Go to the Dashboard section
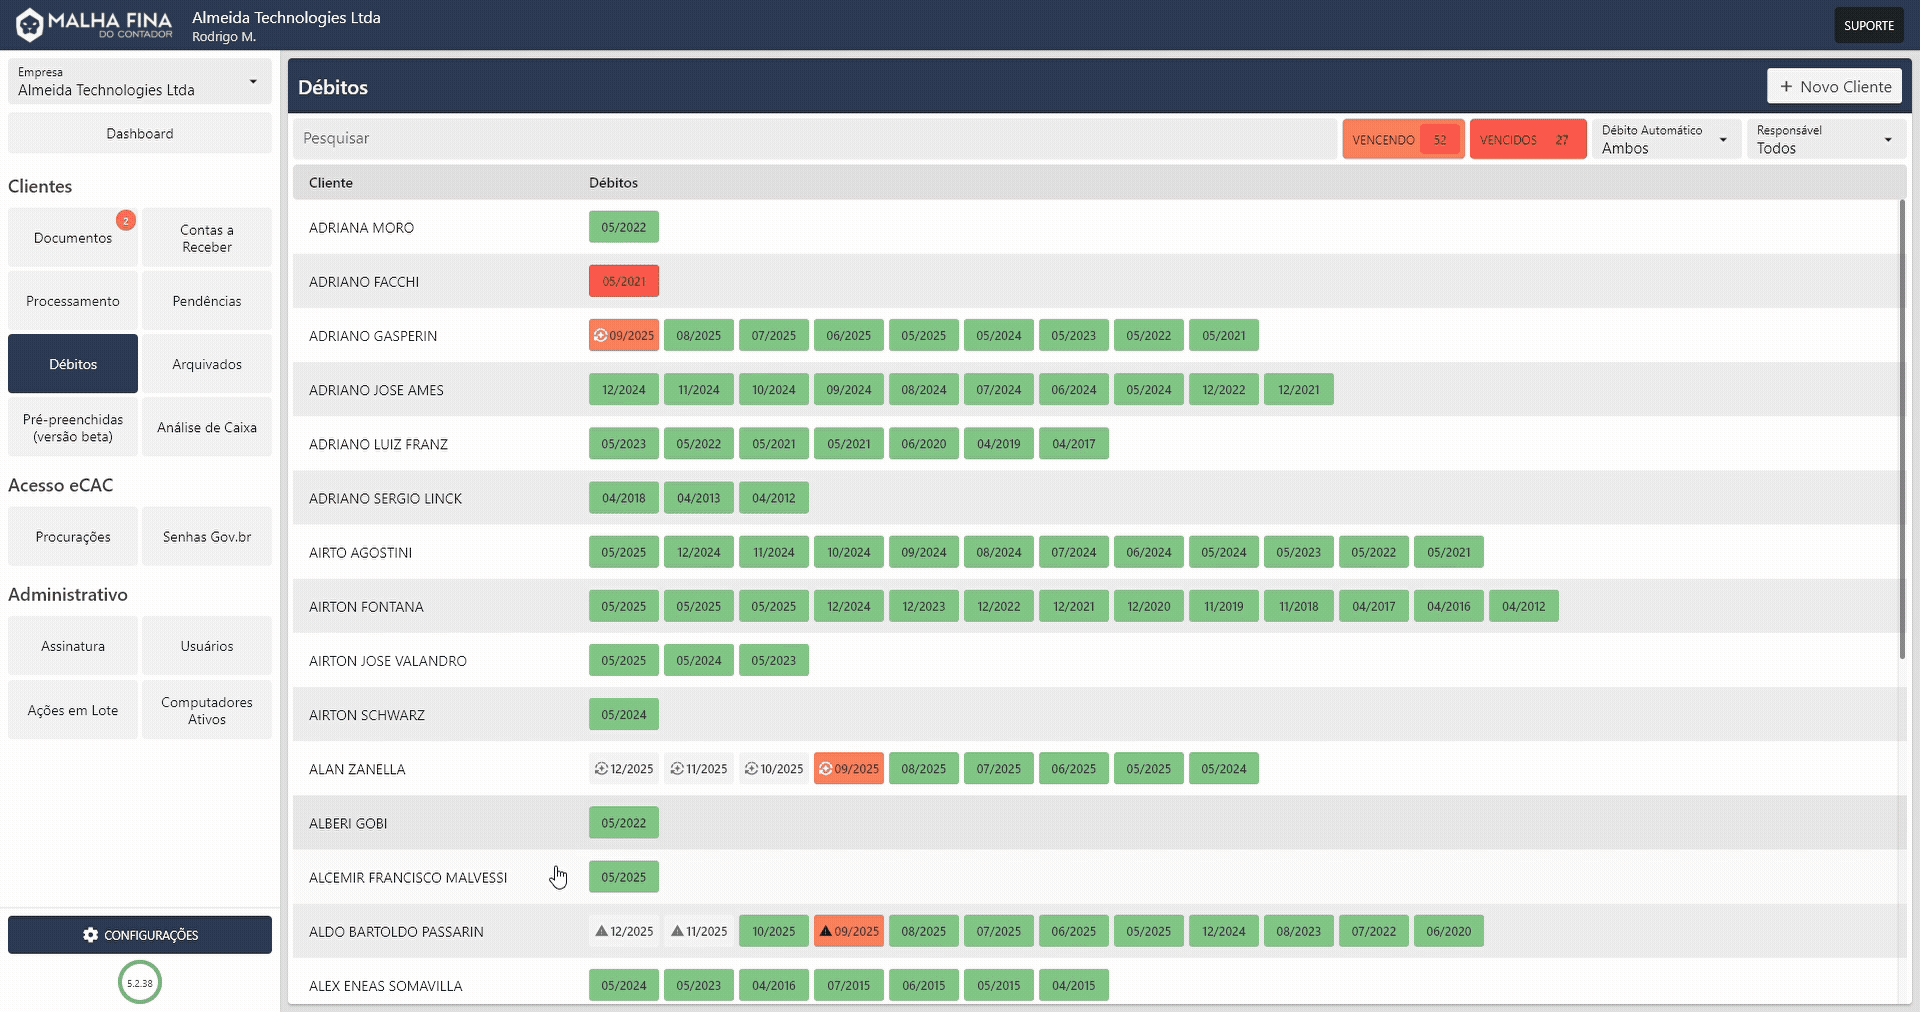 139,132
